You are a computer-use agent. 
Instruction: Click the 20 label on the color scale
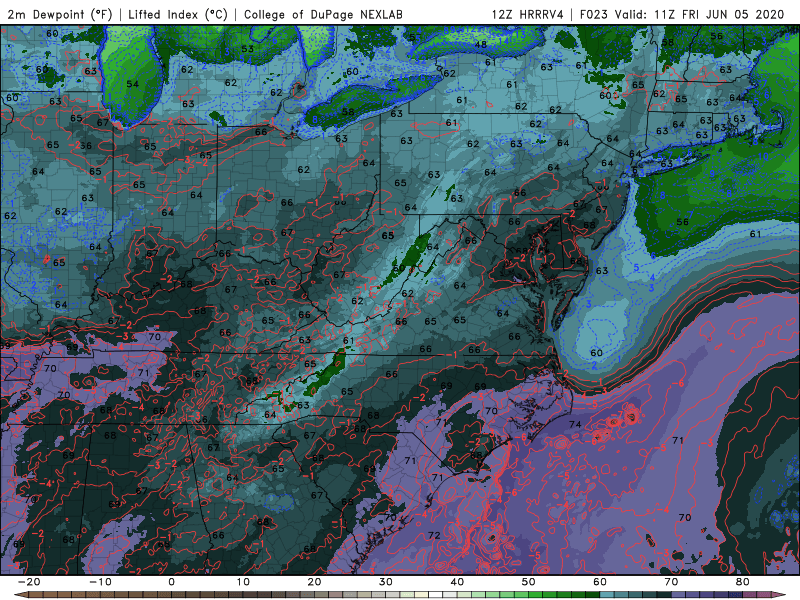tap(314, 582)
